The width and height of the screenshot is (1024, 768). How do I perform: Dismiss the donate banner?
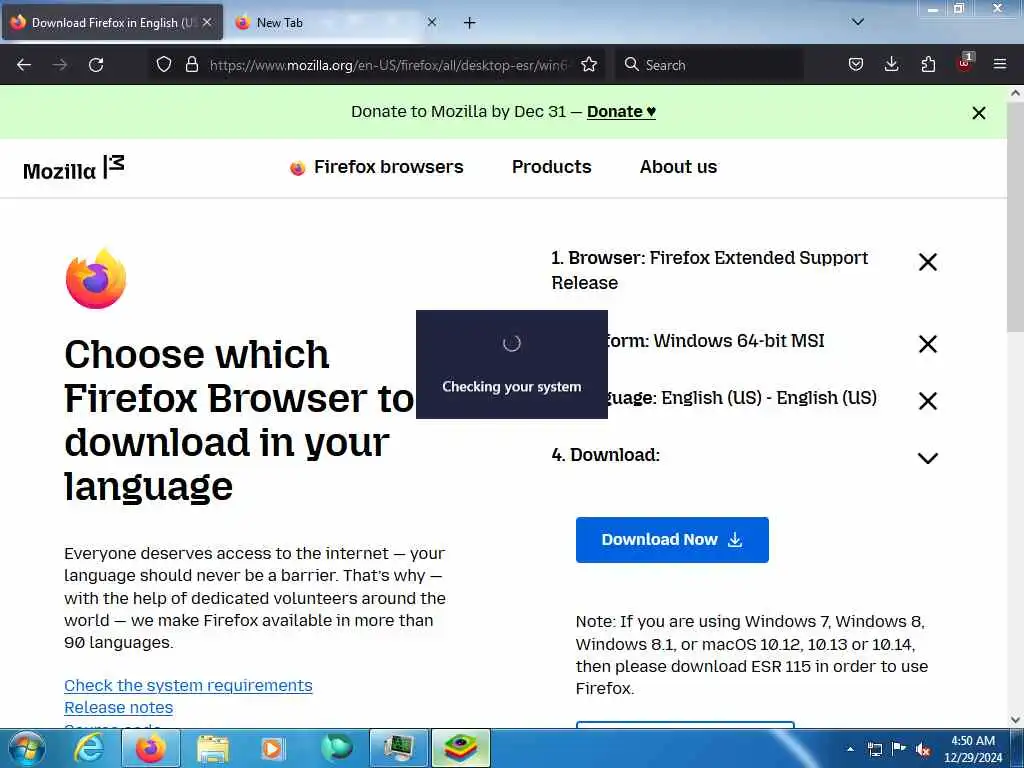[x=978, y=113]
